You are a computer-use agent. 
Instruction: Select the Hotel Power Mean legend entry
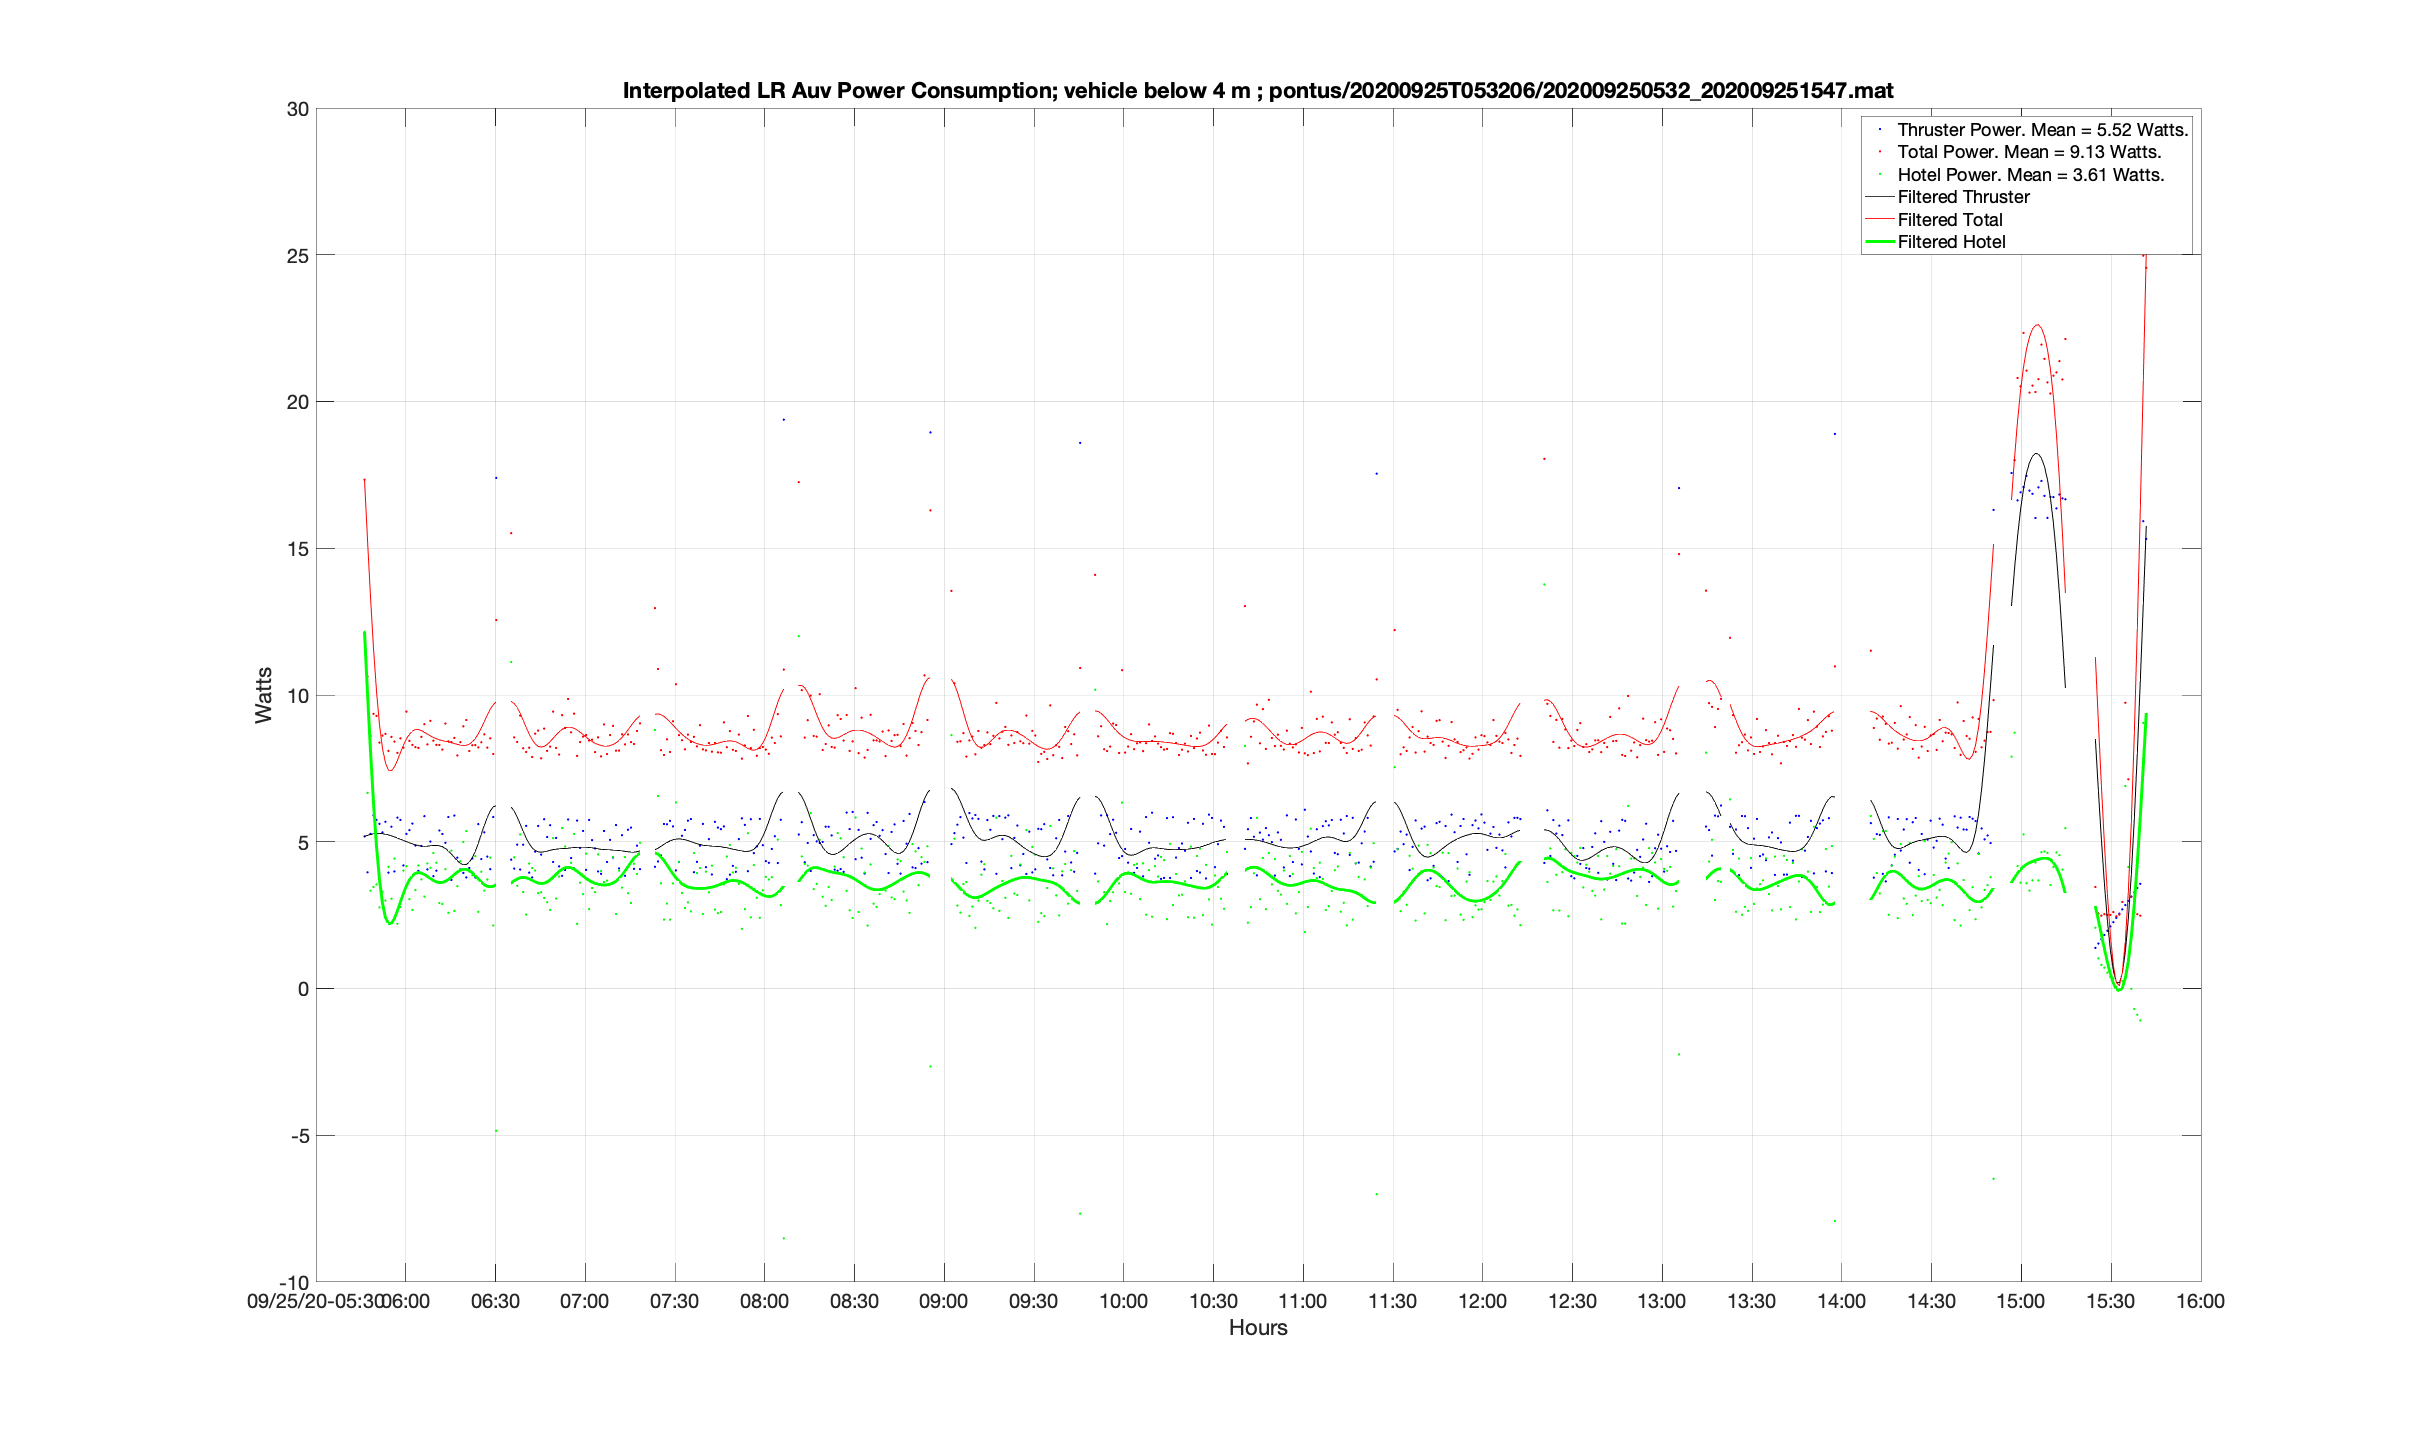tap(2030, 175)
